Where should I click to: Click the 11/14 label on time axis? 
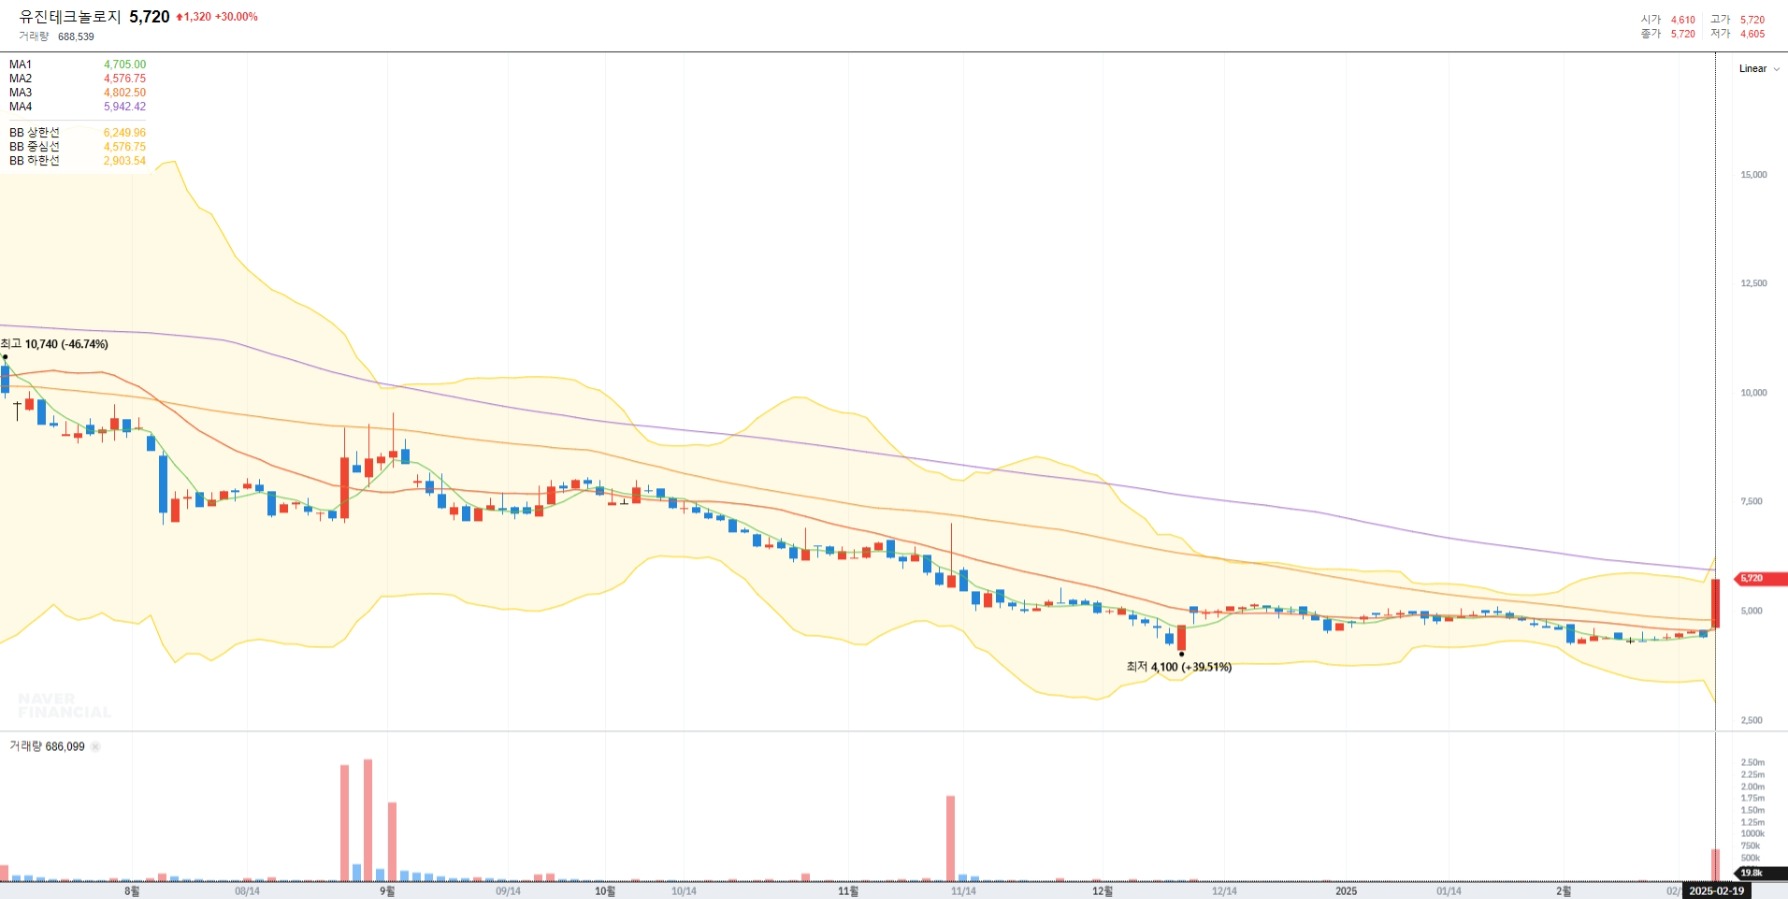[964, 891]
